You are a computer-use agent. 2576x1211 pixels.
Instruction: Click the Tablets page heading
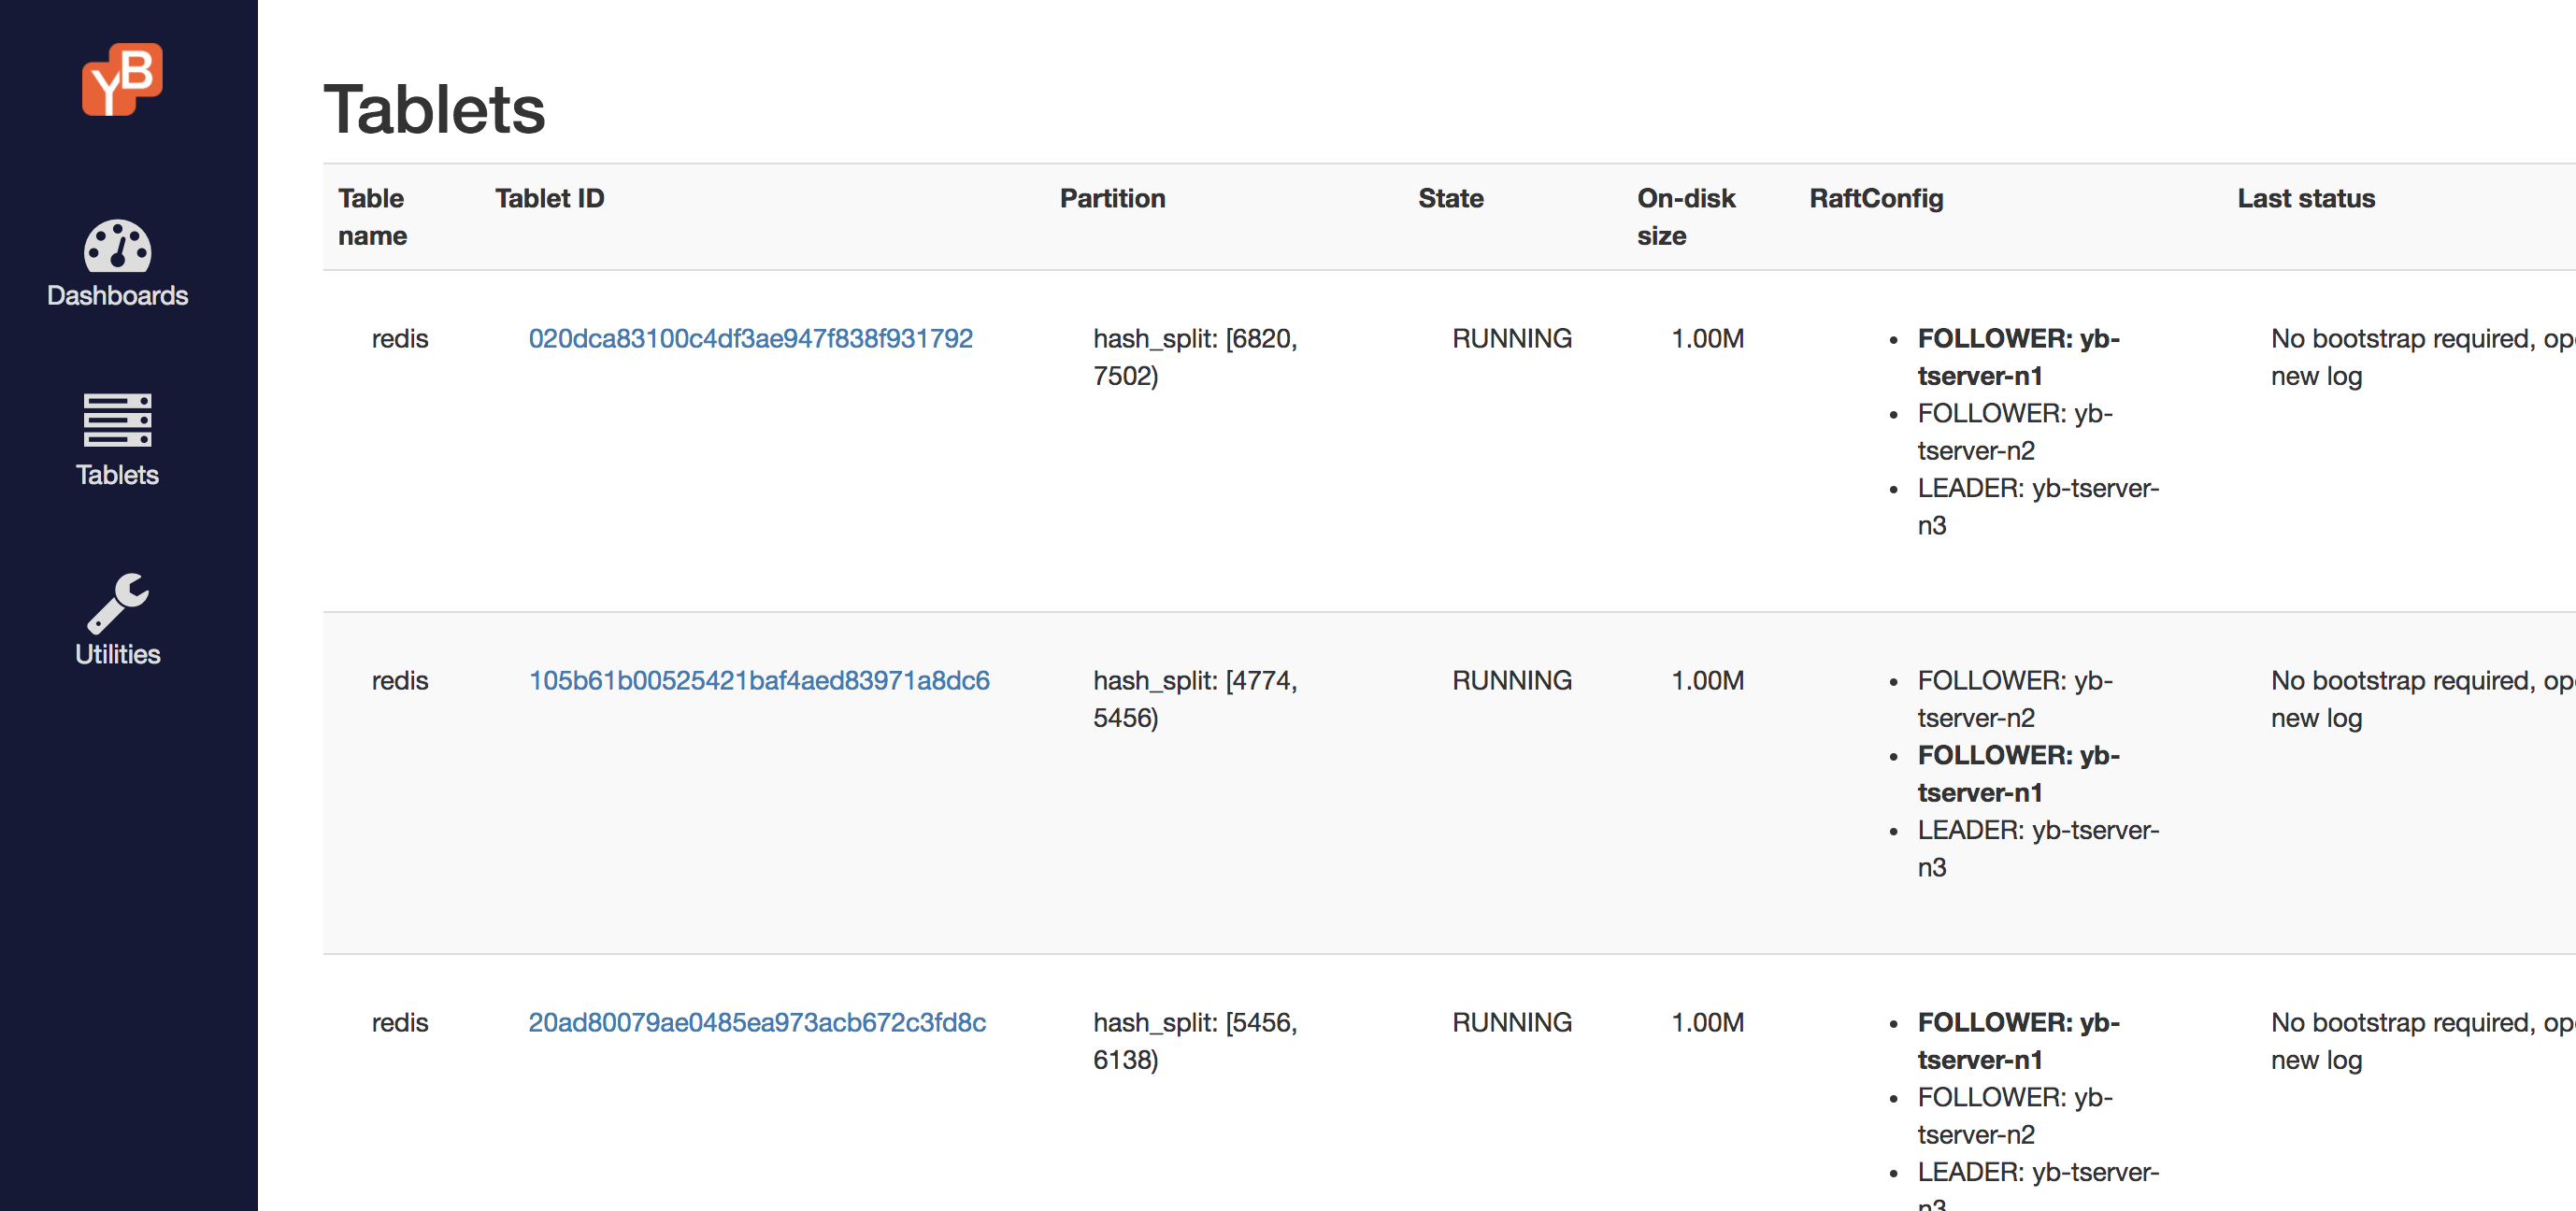click(434, 108)
